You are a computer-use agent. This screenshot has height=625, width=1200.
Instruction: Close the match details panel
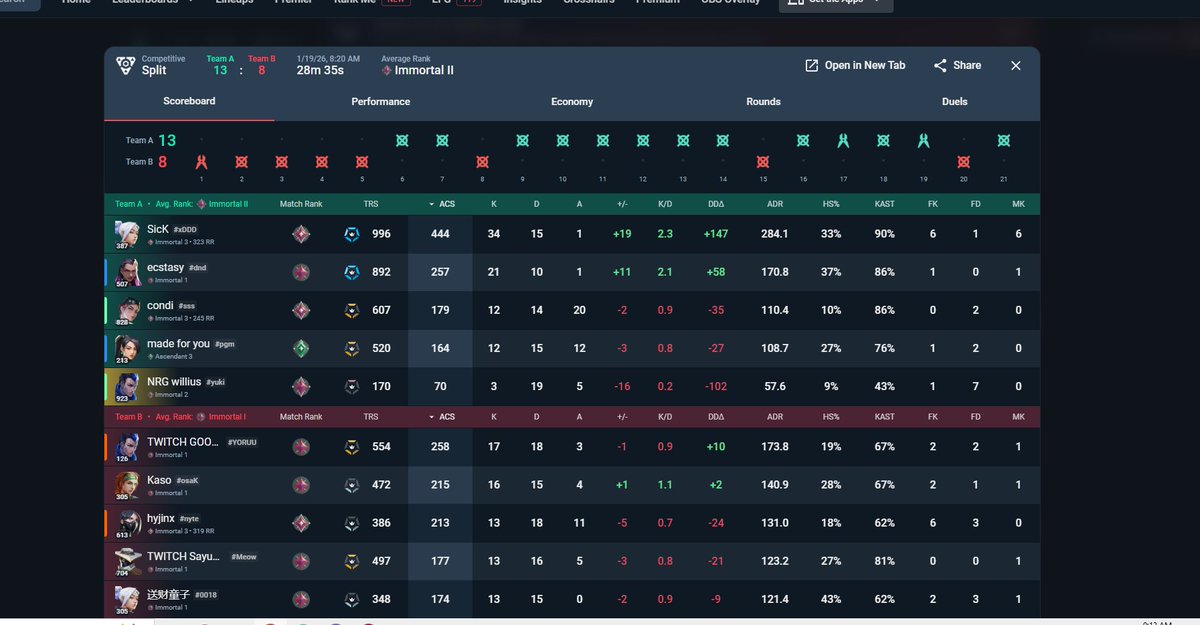[x=1015, y=65]
